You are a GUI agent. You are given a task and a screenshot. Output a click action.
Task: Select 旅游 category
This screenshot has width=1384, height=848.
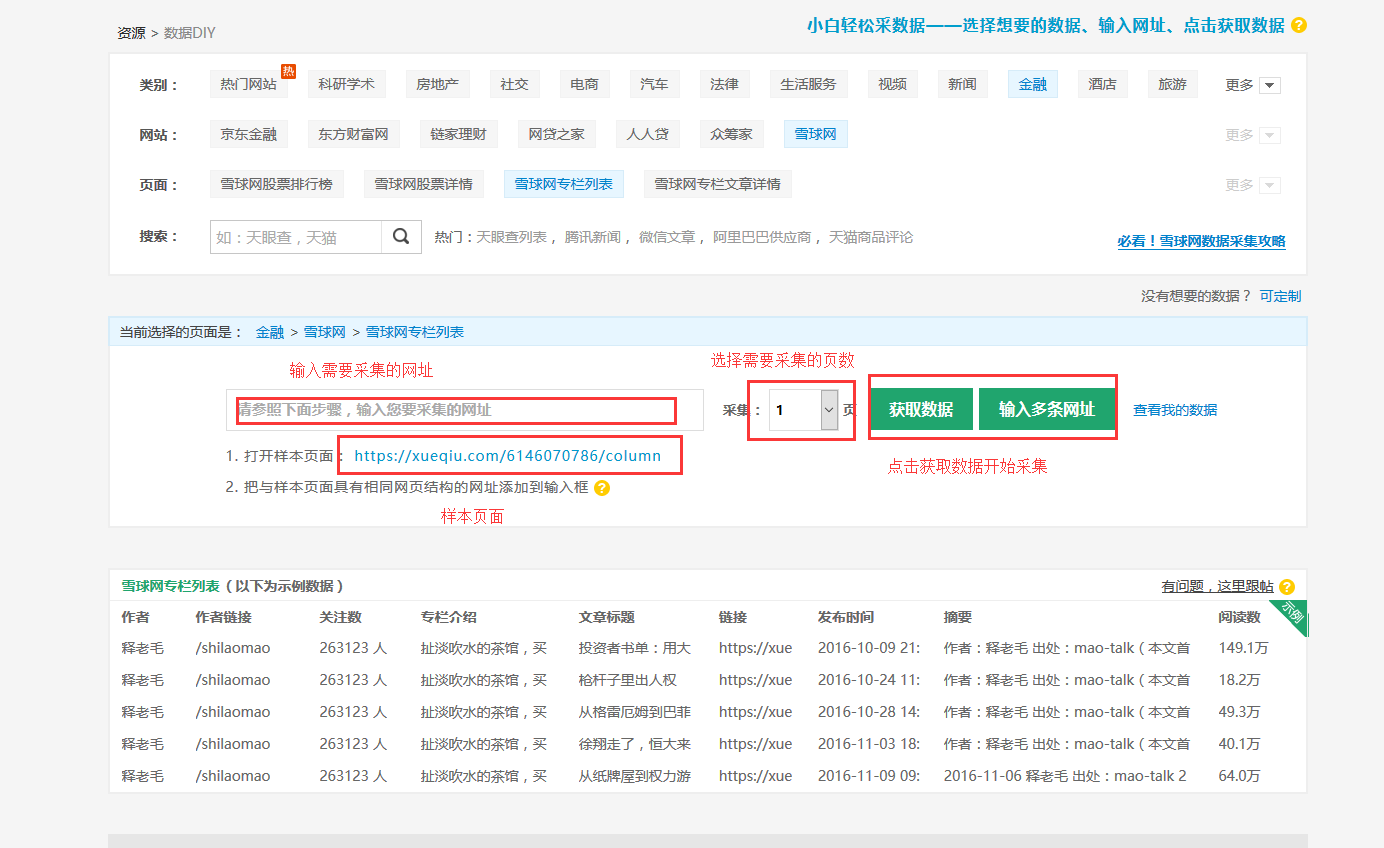1173,84
